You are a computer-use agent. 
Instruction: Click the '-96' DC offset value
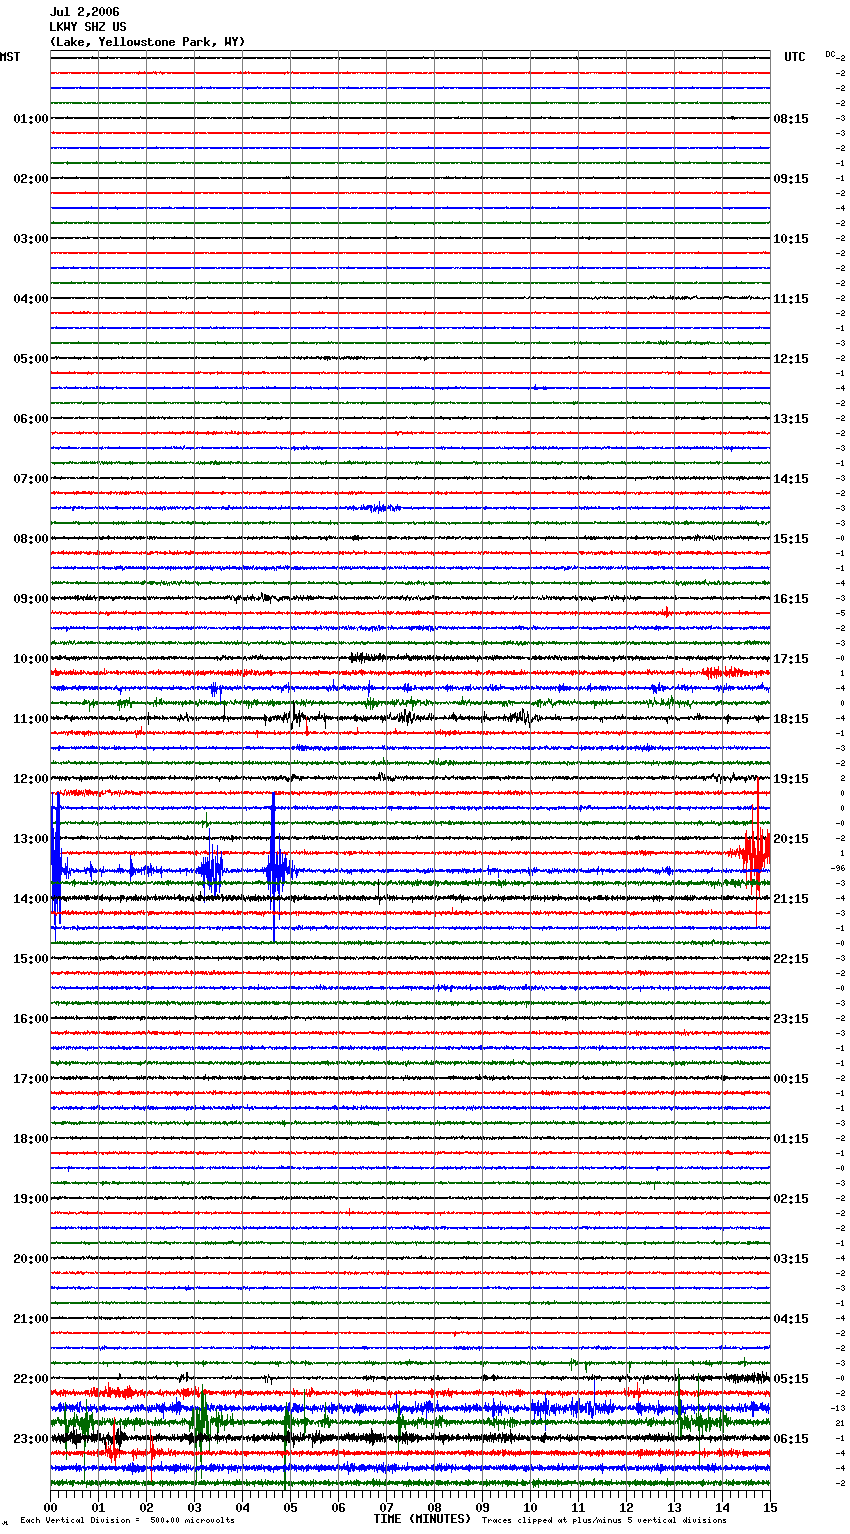point(838,868)
